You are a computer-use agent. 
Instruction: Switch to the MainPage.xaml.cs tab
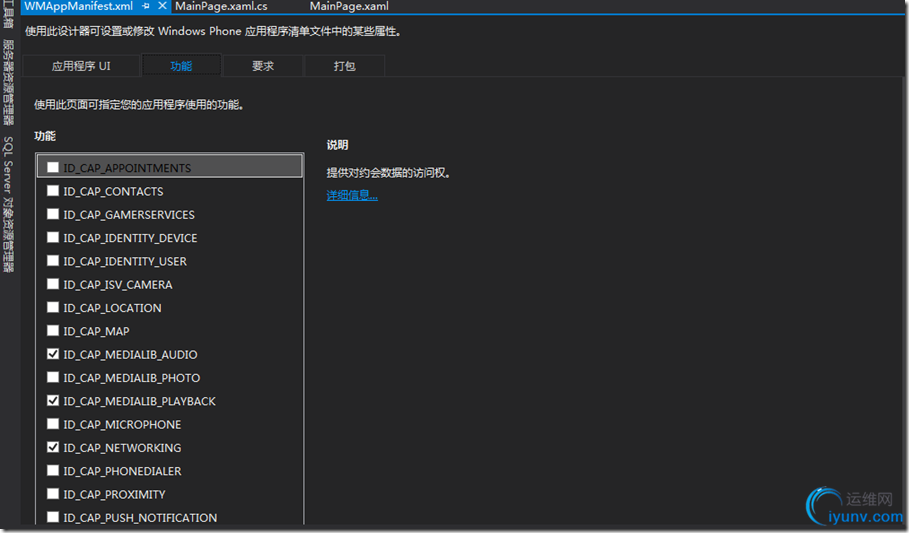[x=221, y=6]
